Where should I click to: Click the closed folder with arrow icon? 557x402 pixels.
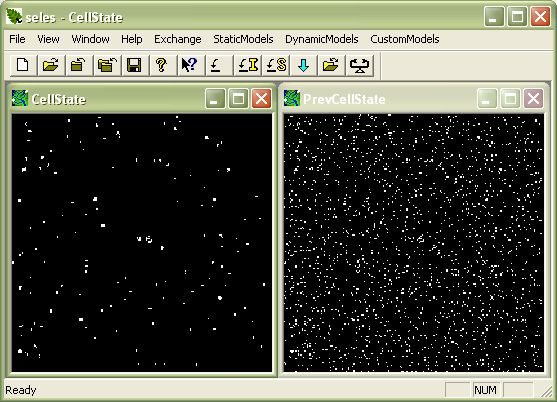pyautogui.click(x=79, y=65)
